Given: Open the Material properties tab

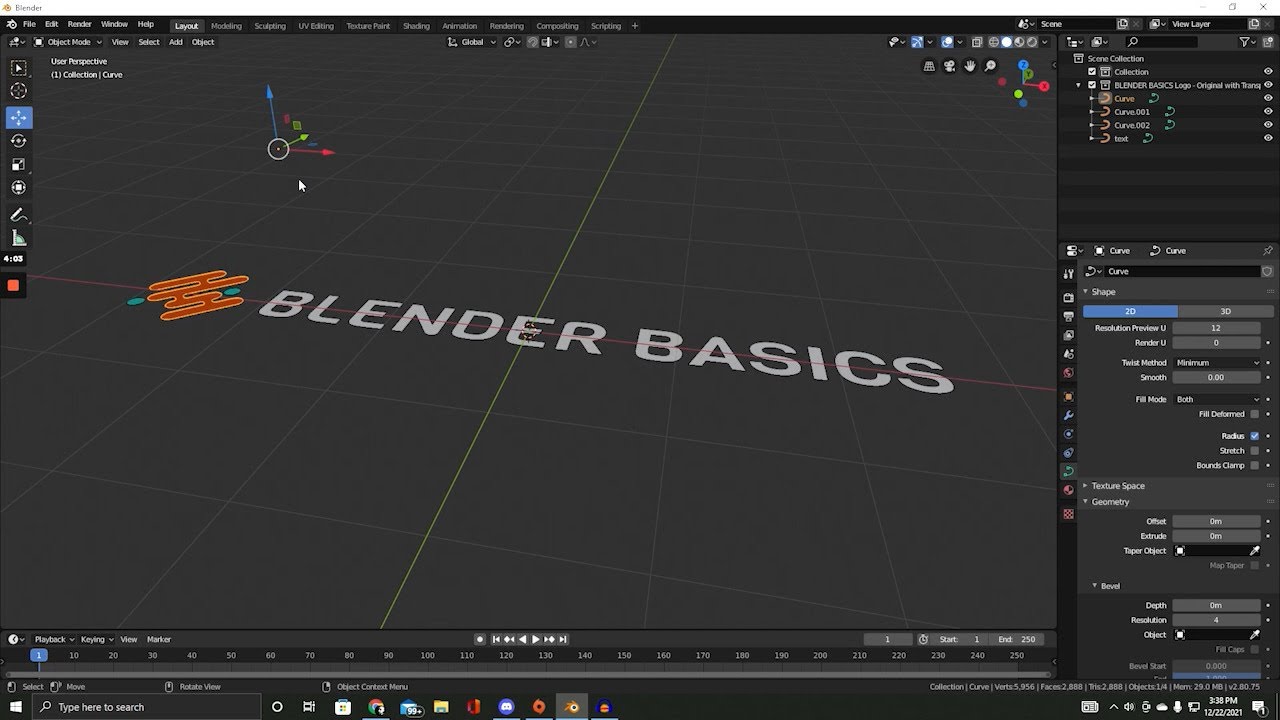Looking at the screenshot, I should point(1068,490).
